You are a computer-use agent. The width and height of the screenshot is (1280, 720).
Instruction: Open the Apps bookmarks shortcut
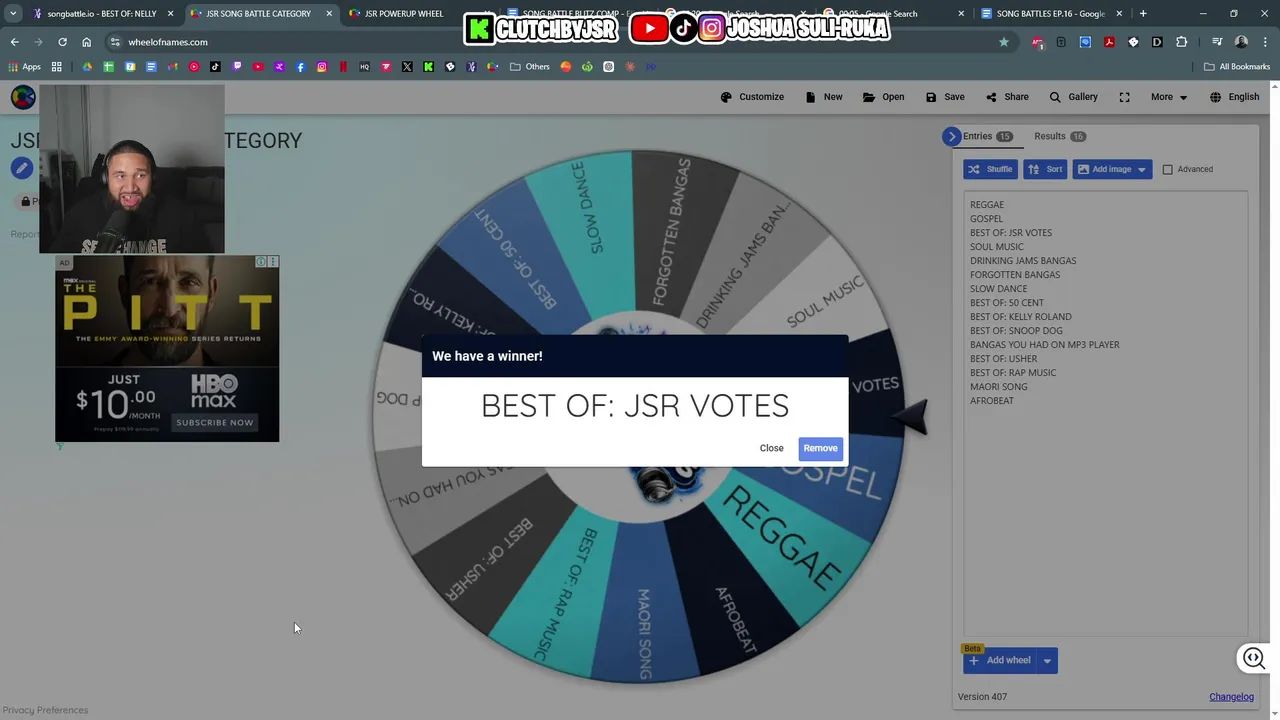pos(24,67)
